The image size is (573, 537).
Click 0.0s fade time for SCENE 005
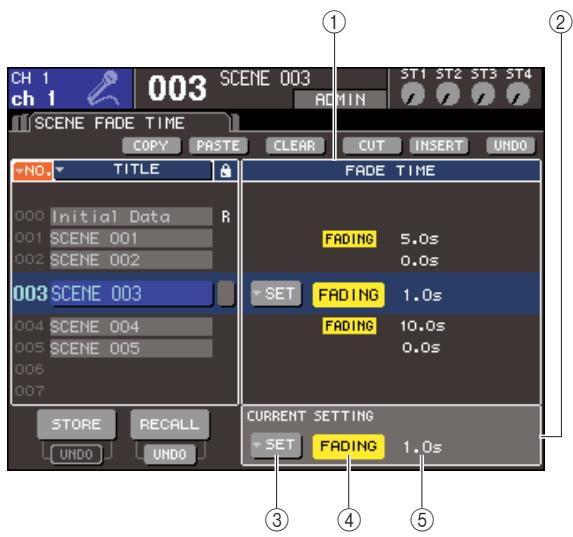coord(421,347)
